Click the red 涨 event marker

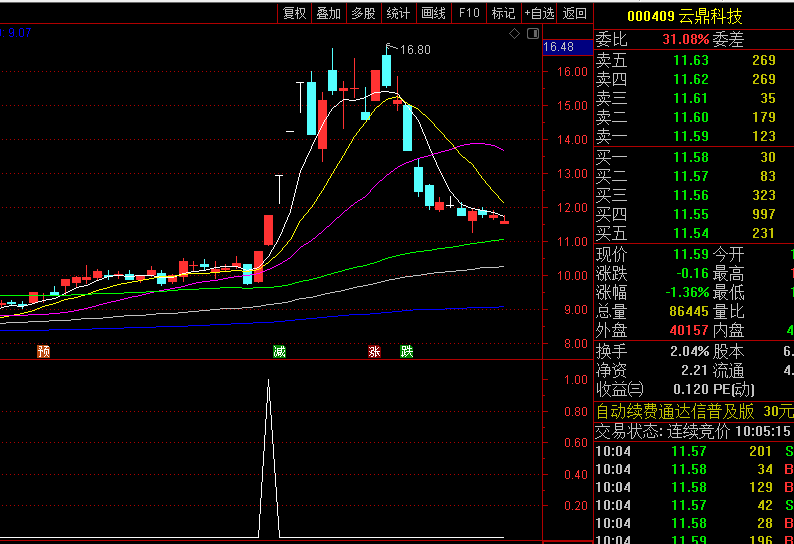374,351
